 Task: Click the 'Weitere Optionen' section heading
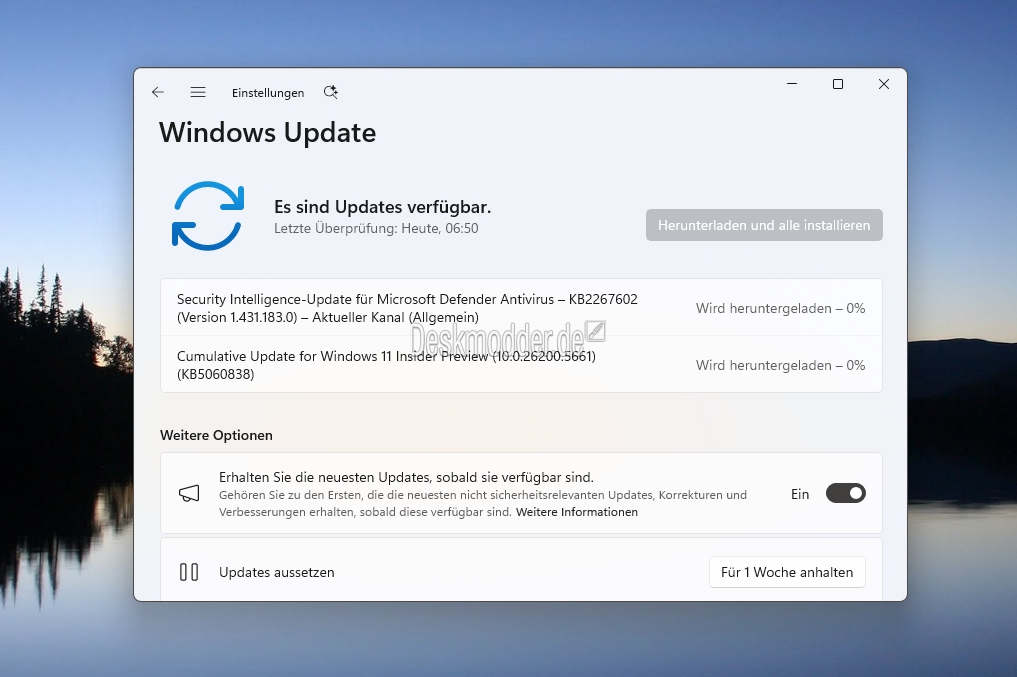pyautogui.click(x=216, y=435)
